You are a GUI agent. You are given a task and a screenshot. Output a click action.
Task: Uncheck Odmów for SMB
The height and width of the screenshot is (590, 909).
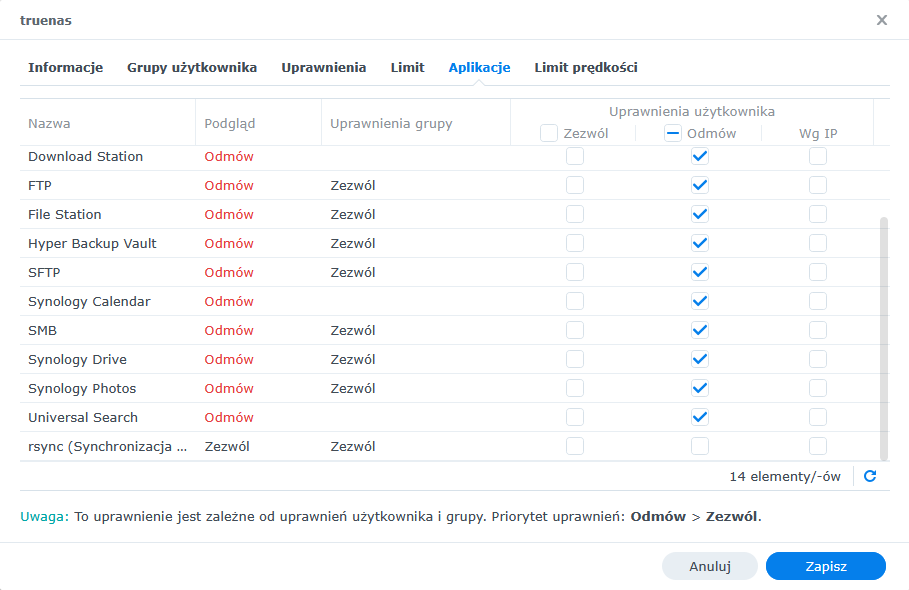pyautogui.click(x=700, y=330)
